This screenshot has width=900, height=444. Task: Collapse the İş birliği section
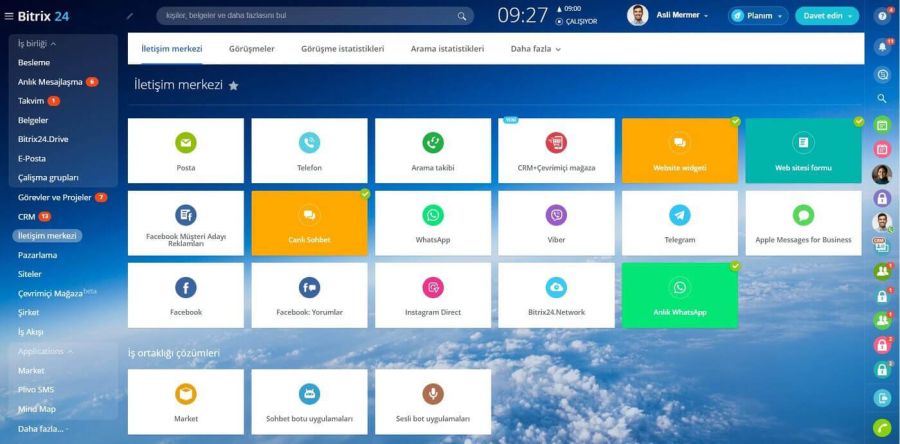point(37,44)
